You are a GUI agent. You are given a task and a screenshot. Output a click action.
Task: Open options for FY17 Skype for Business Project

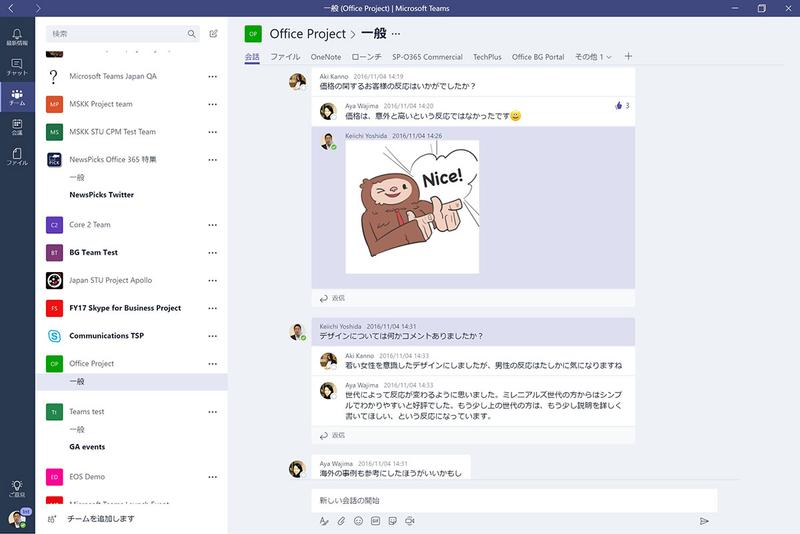pyautogui.click(x=213, y=308)
